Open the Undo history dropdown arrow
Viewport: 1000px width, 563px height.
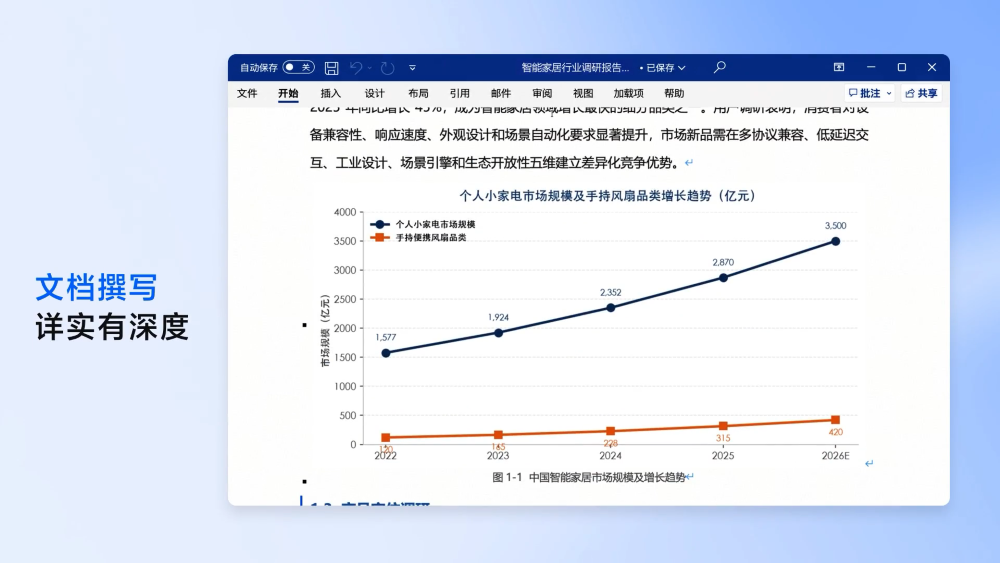click(x=370, y=68)
